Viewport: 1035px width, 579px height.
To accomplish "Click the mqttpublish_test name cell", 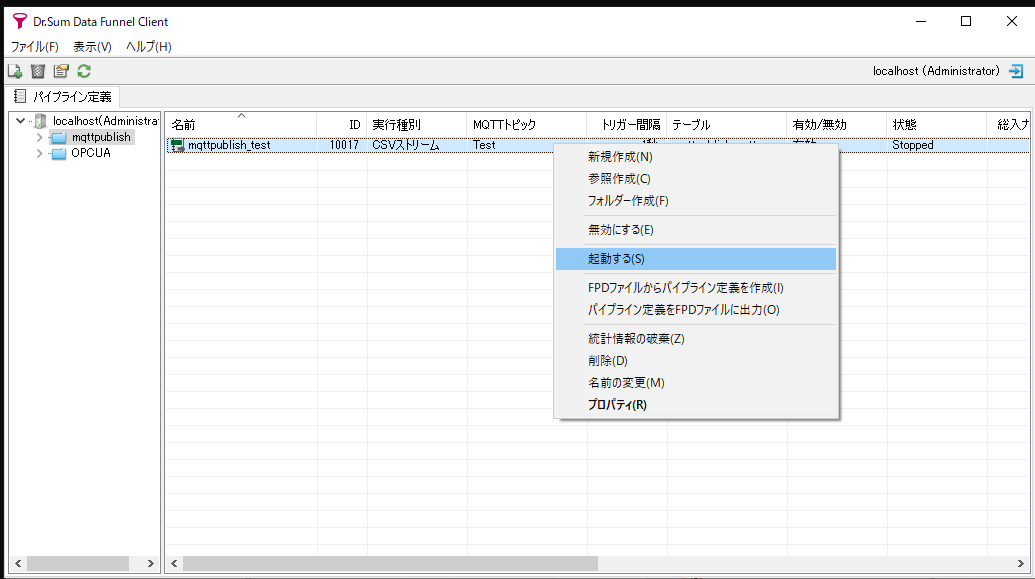I will tap(229, 145).
